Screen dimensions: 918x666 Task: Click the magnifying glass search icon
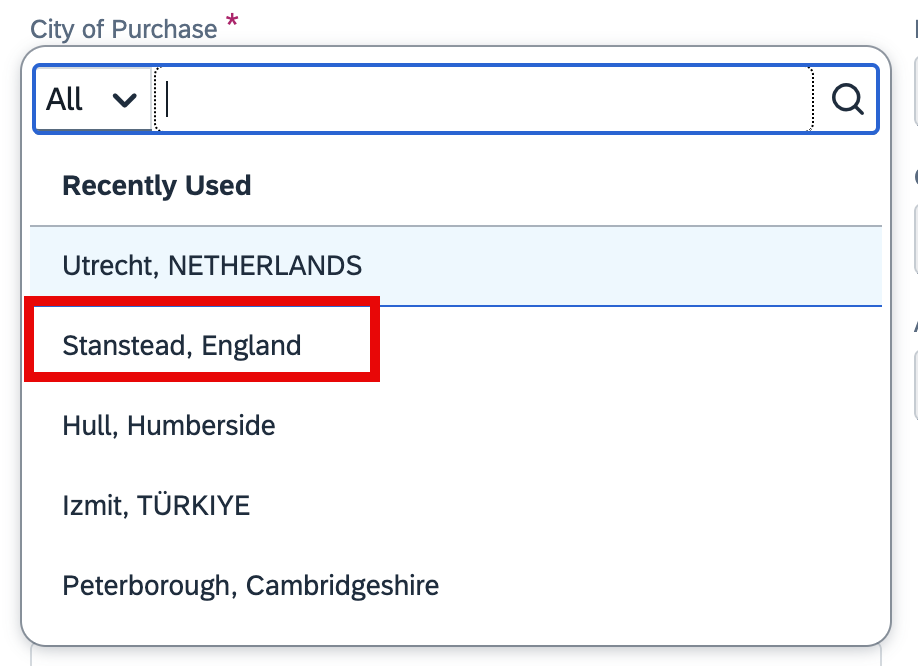847,99
